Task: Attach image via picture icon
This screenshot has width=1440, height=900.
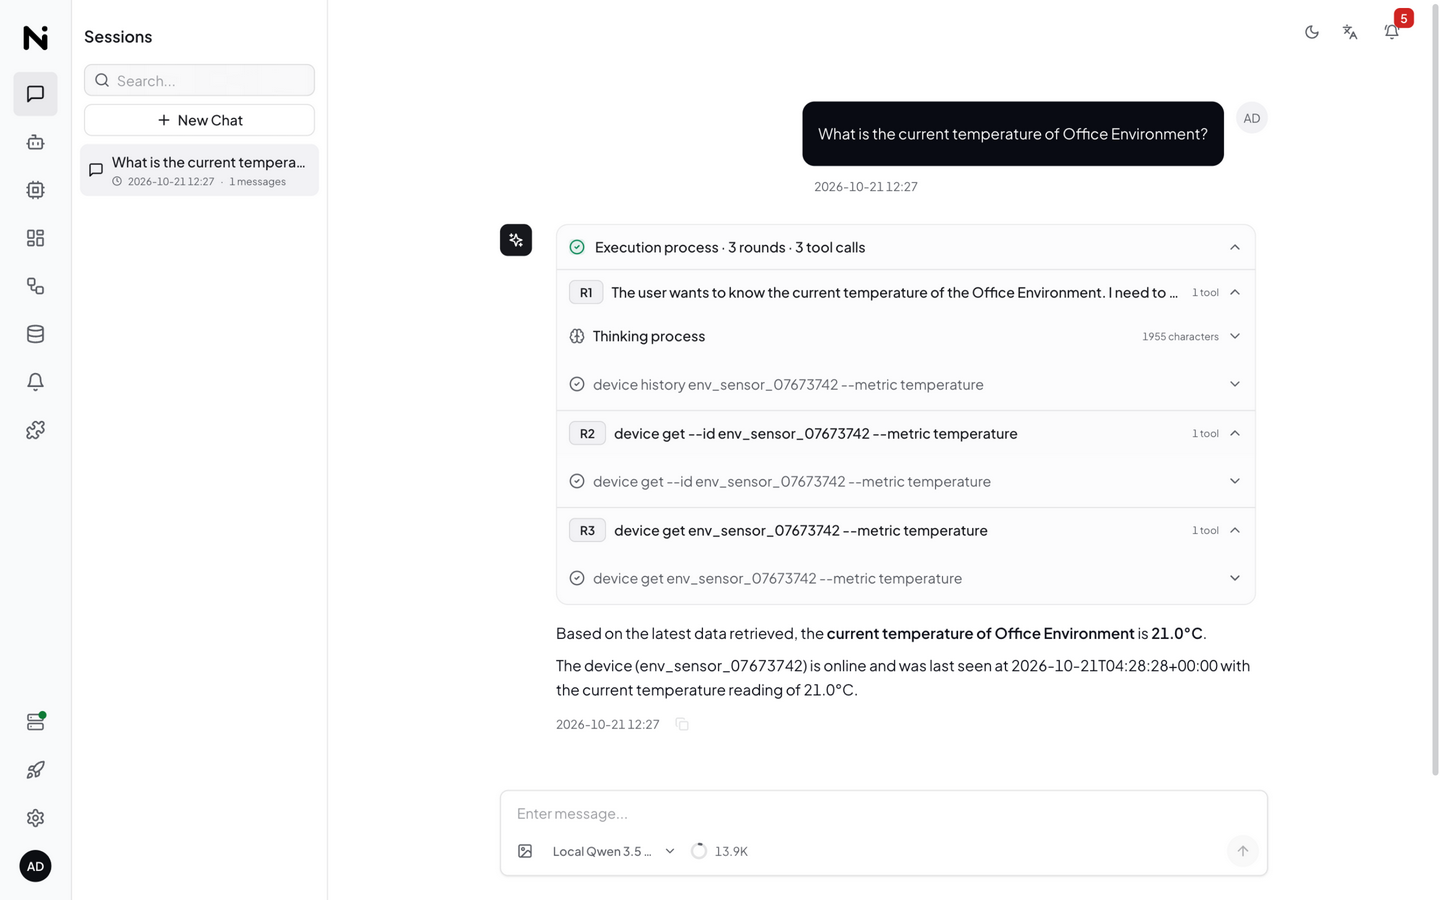Action: [525, 851]
